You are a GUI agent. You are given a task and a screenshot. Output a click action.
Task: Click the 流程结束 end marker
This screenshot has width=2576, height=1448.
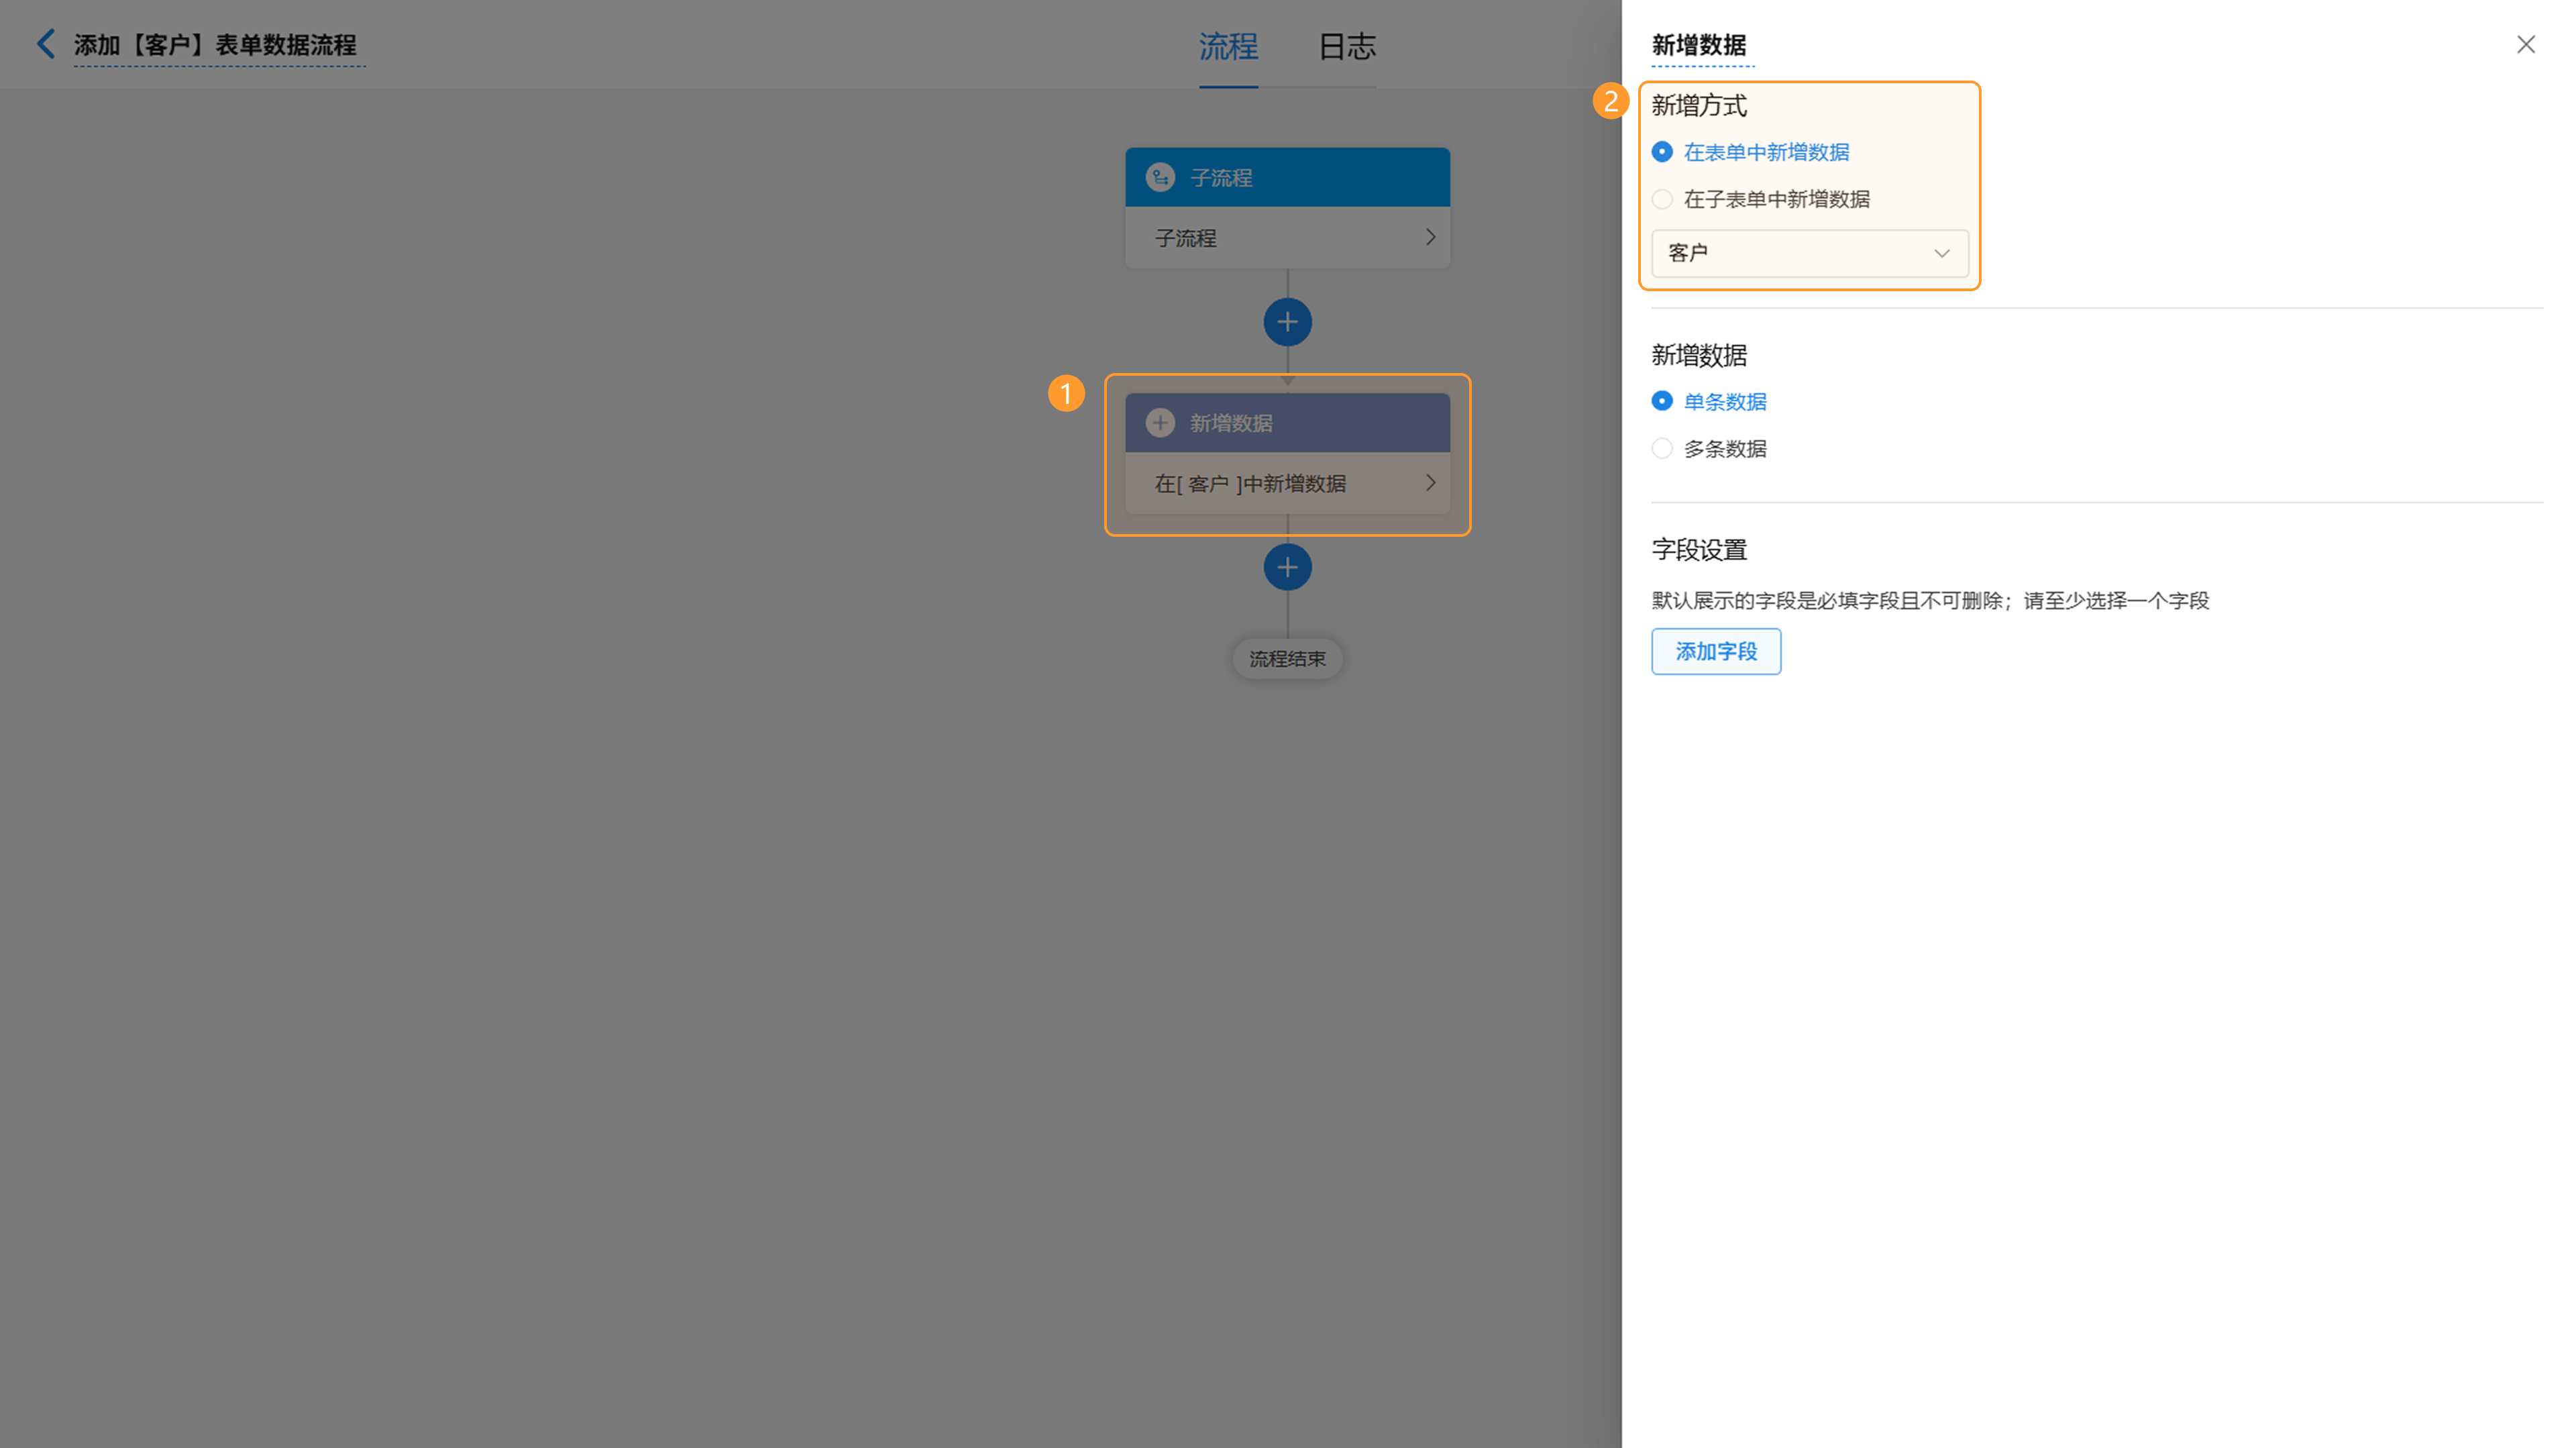click(x=1287, y=659)
